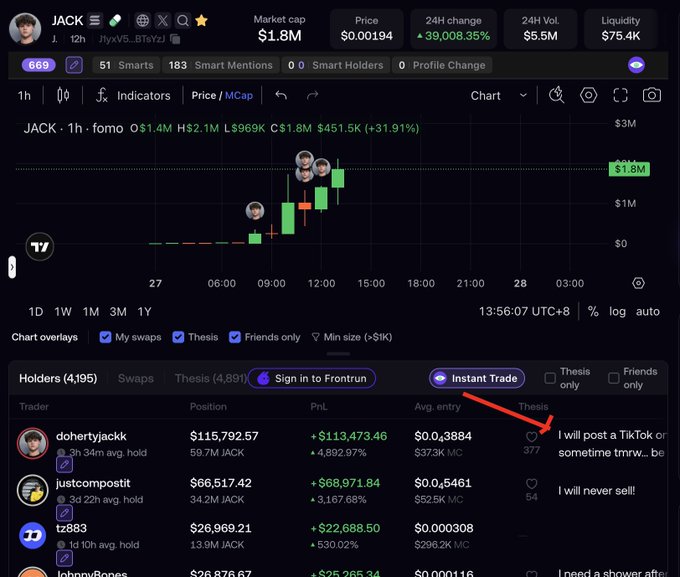Open the JACK token list menu icon

point(95,20)
